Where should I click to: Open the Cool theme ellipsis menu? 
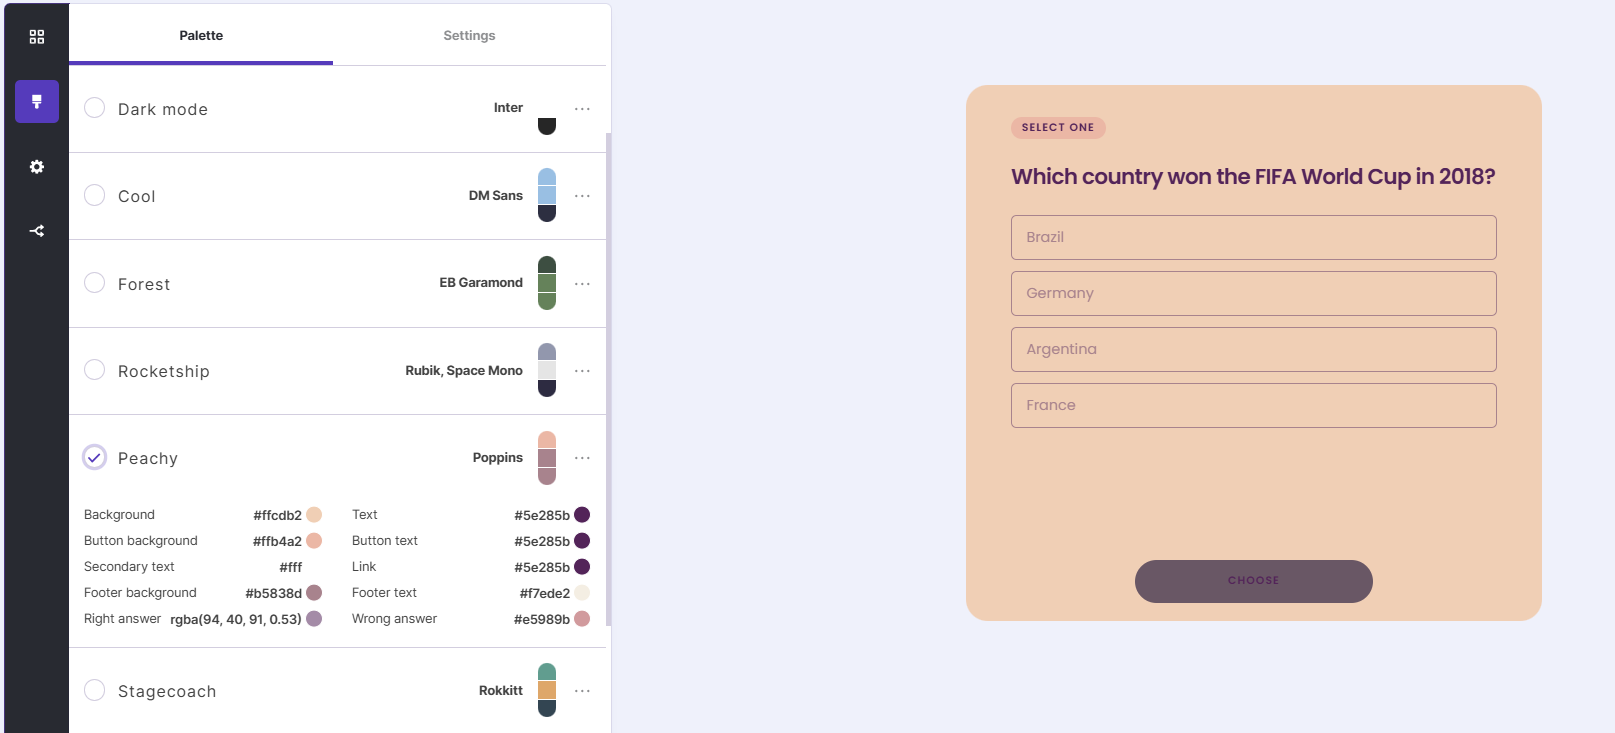(583, 196)
